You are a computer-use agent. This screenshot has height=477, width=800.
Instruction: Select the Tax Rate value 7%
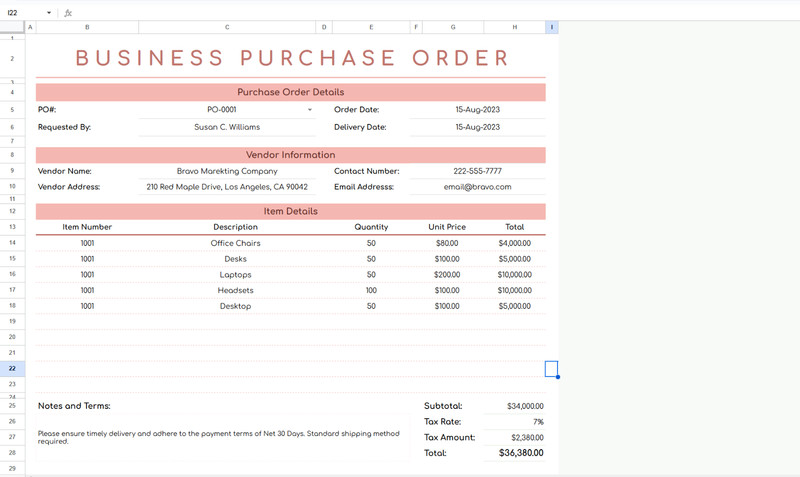click(515, 422)
